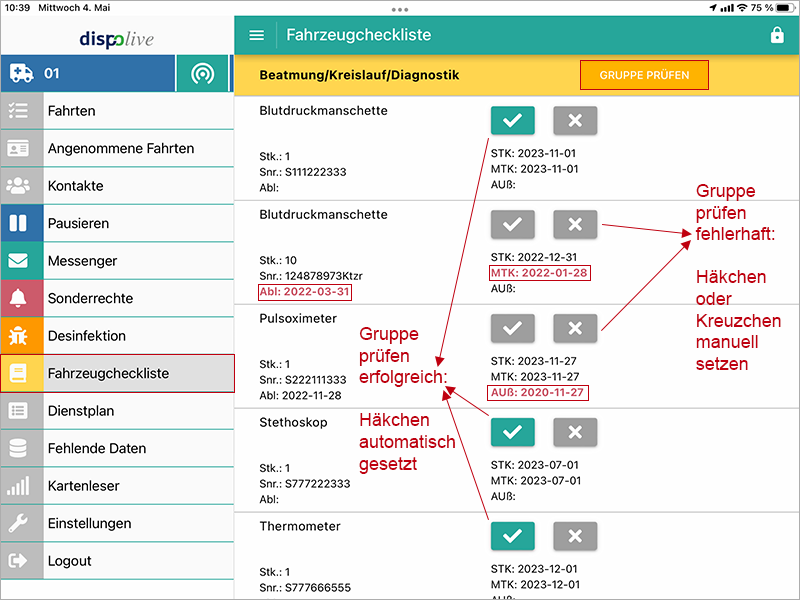Select Kontakte in sidebar
Screen dimensions: 800x600
coord(117,186)
